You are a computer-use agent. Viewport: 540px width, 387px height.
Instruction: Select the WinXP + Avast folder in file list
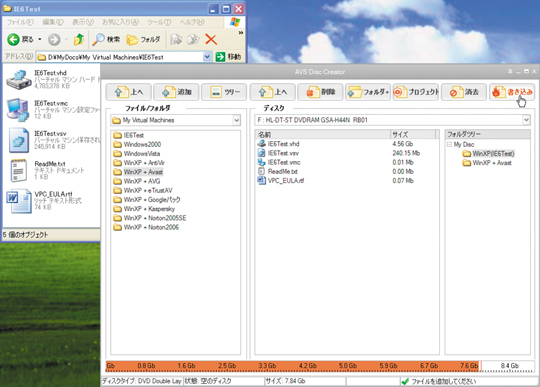pos(138,172)
